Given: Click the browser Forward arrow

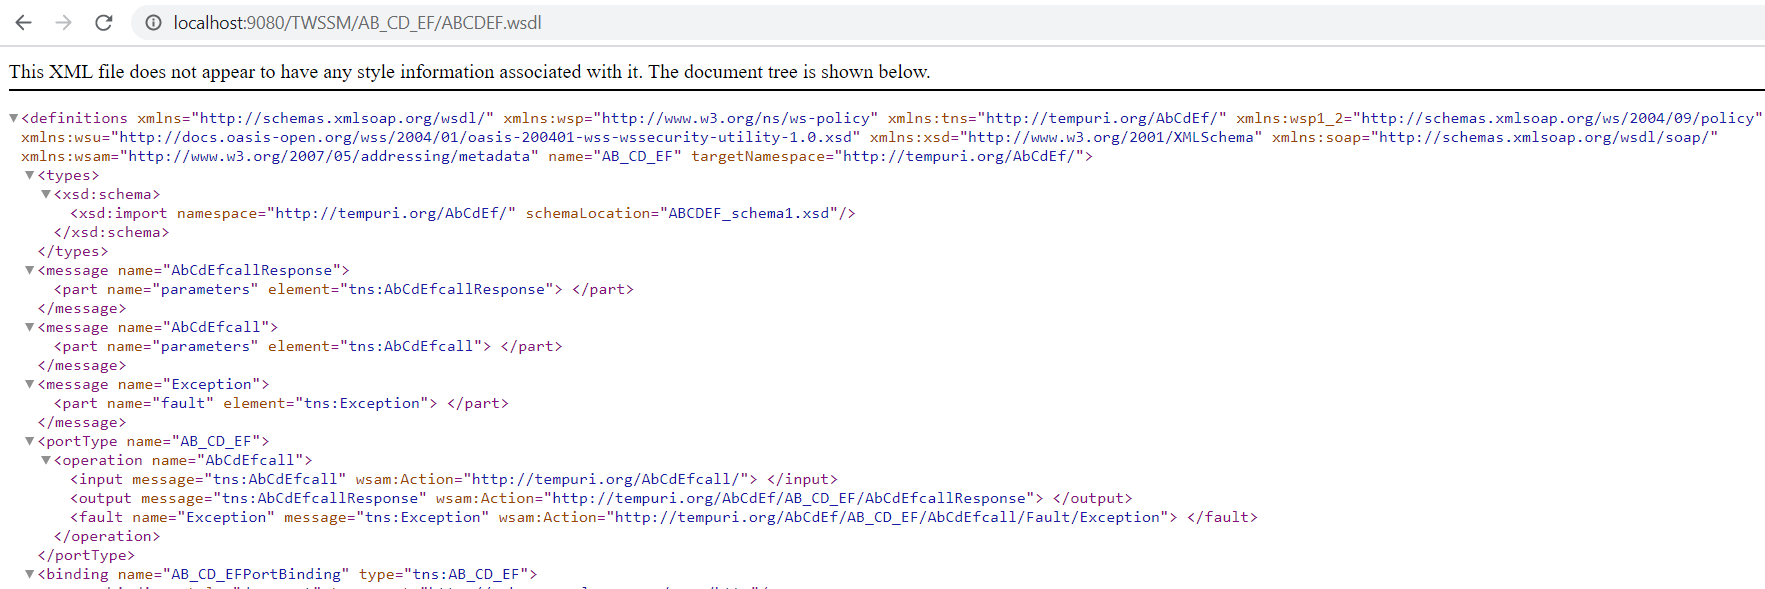Looking at the screenshot, I should 63,22.
